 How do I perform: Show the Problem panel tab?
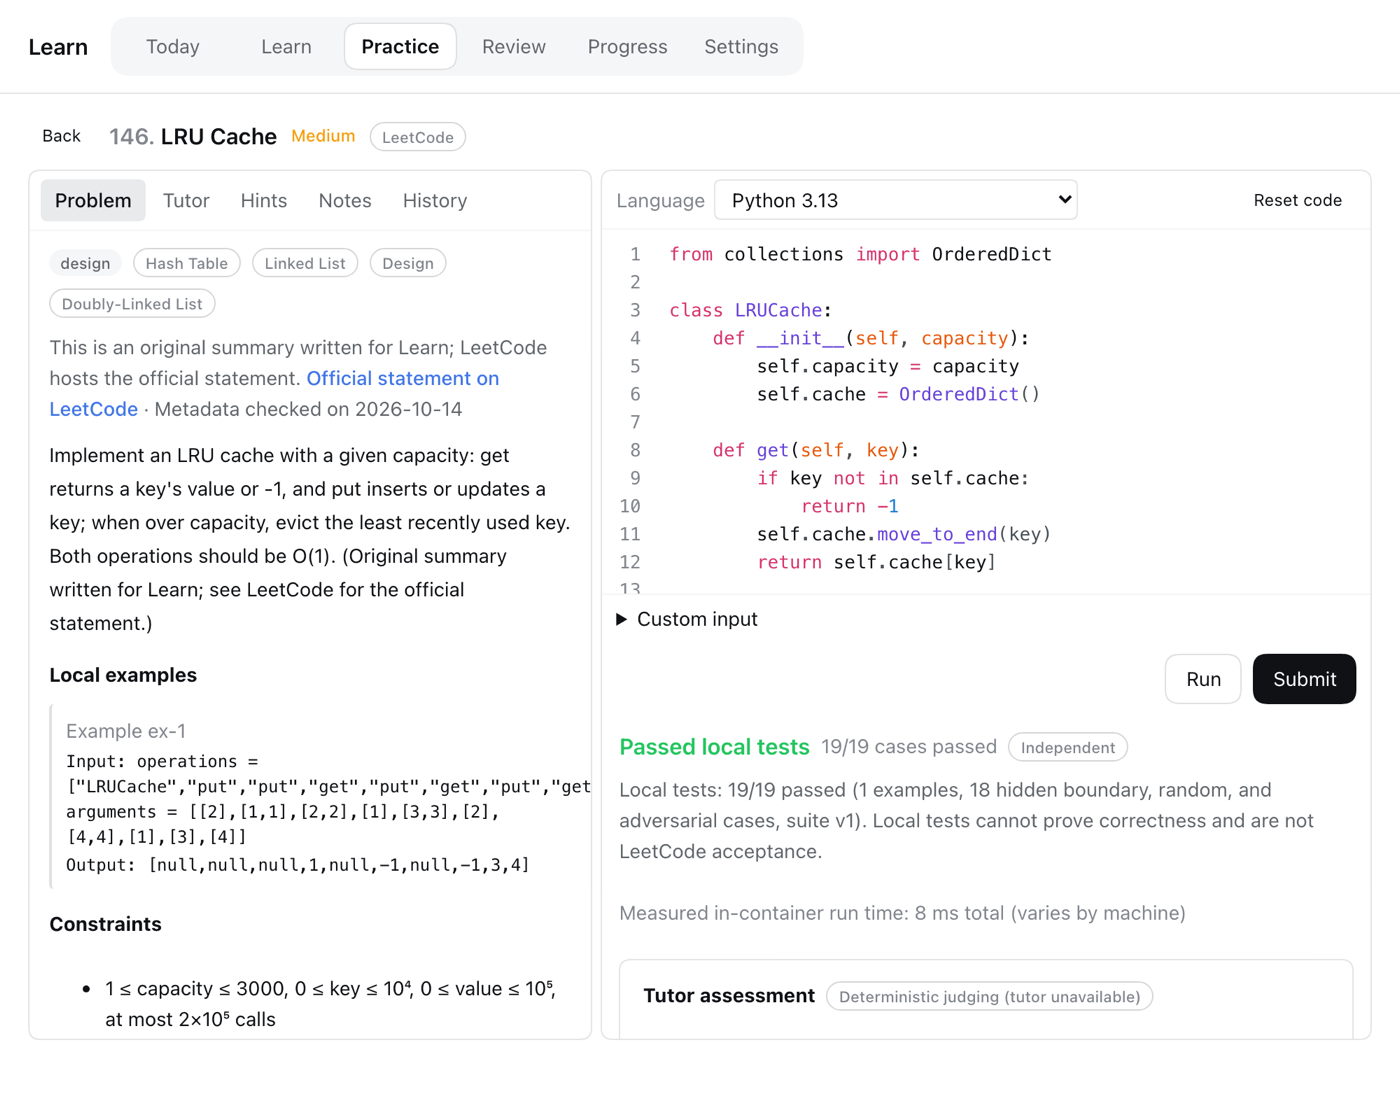pos(93,201)
